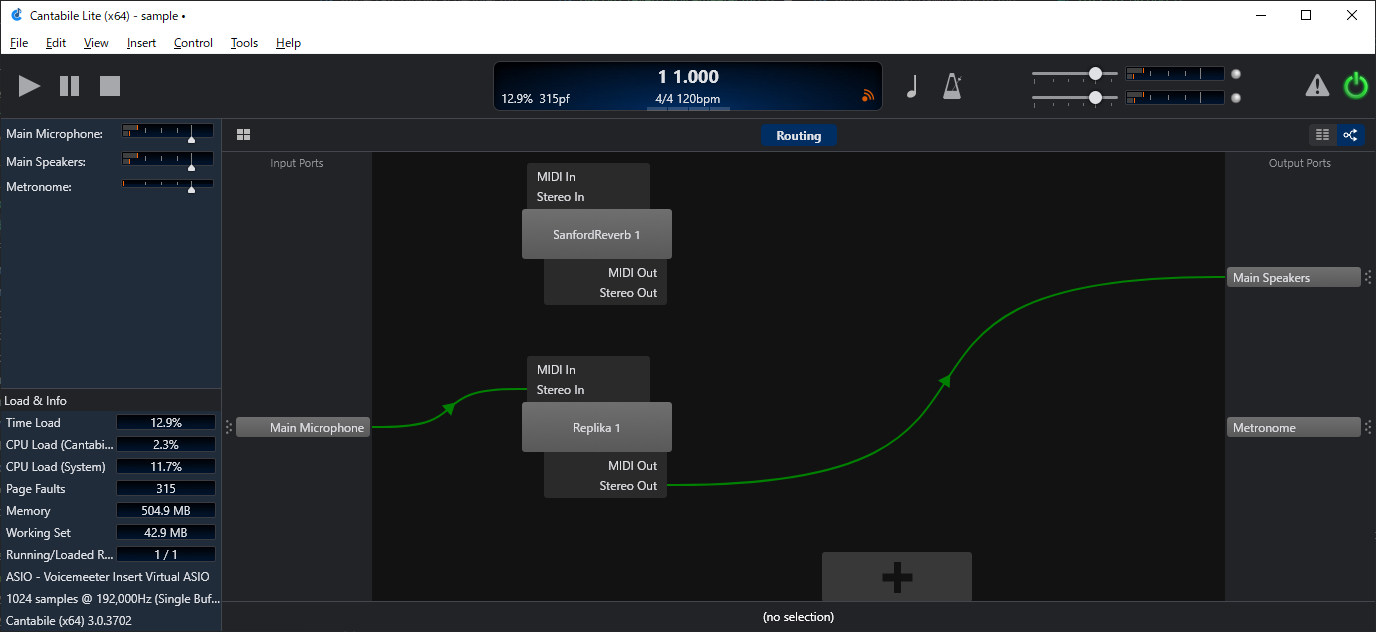Click the Main Speakers output port
The width and height of the screenshot is (1376, 632).
(1292, 278)
